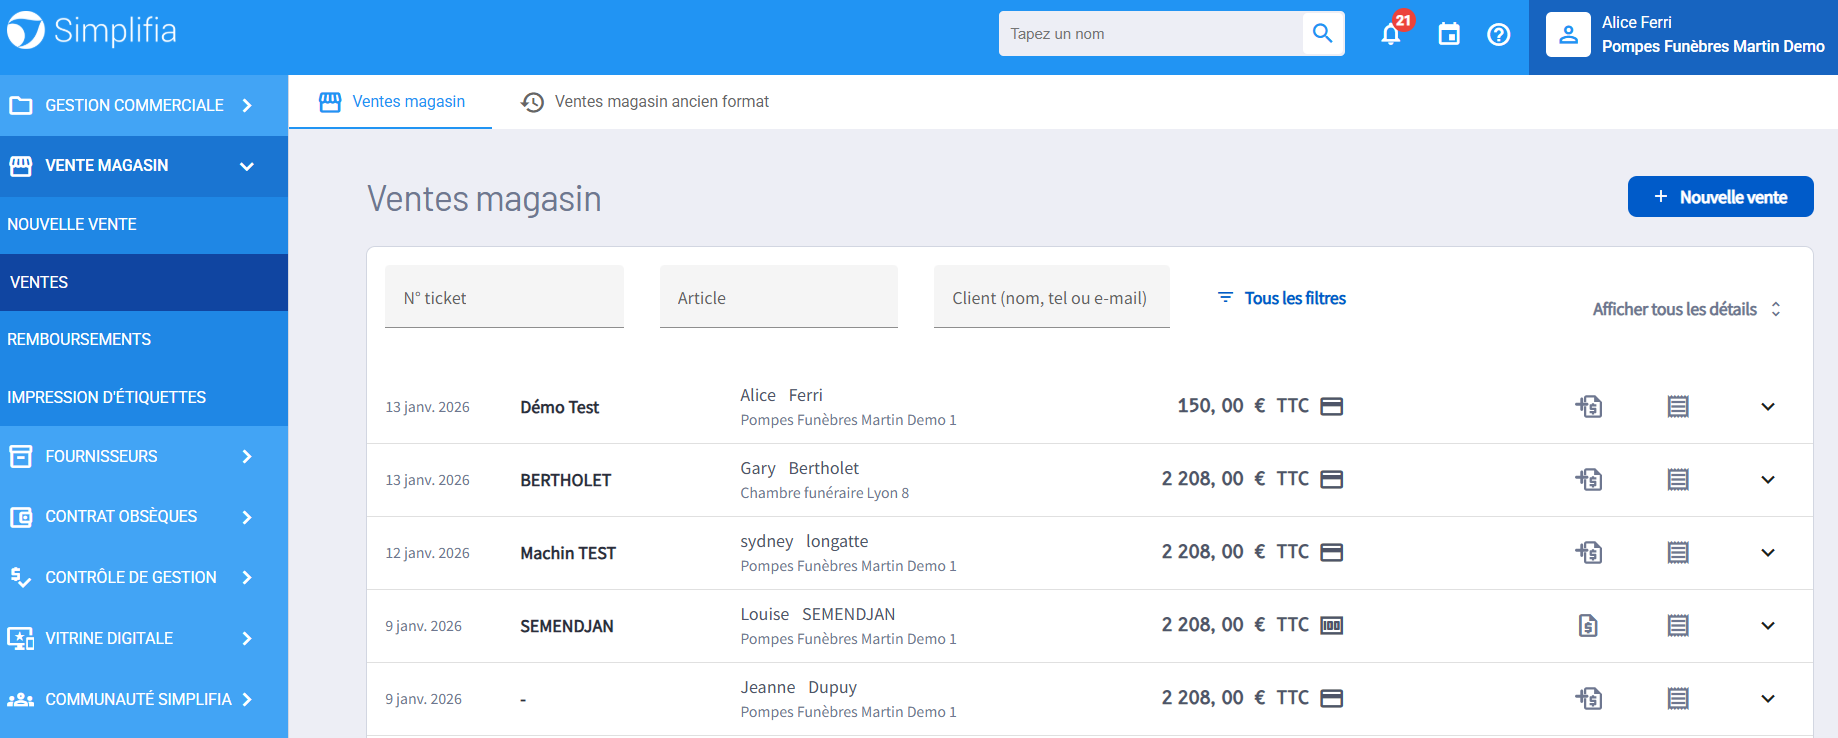The height and width of the screenshot is (738, 1838).
Task: Toggle Afficher tous les détails
Action: 1686,309
